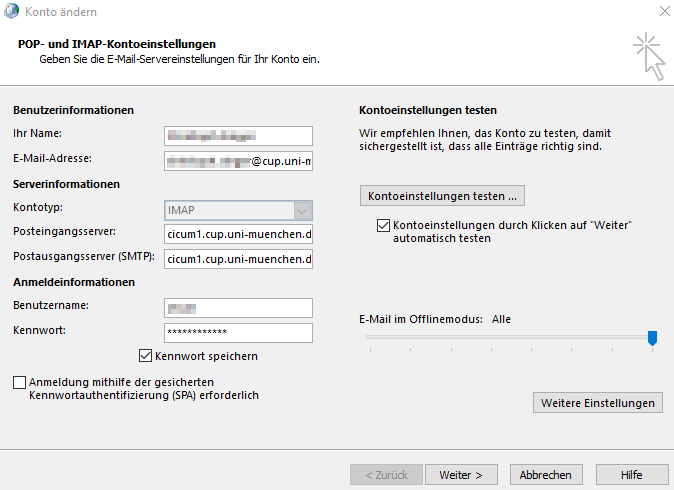Click the Postausgangsserver (SMTP) field
674x490 pixels.
point(238,259)
